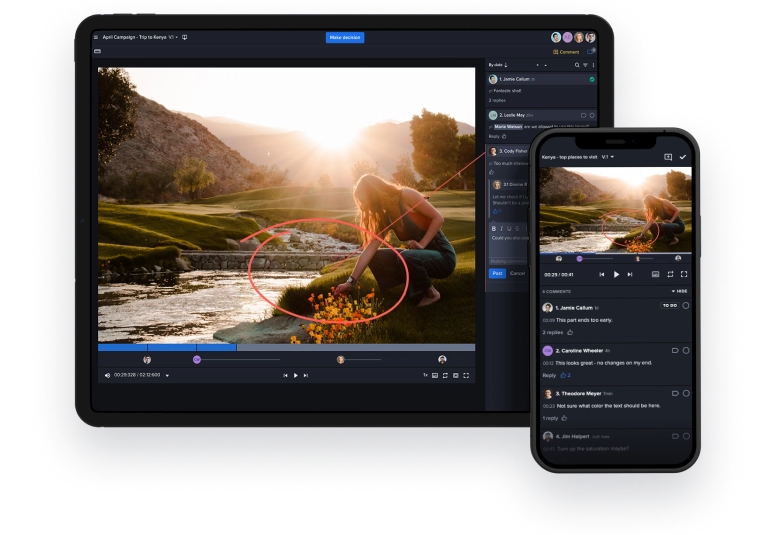Mute audio with tablet speaker icon

[x=108, y=375]
